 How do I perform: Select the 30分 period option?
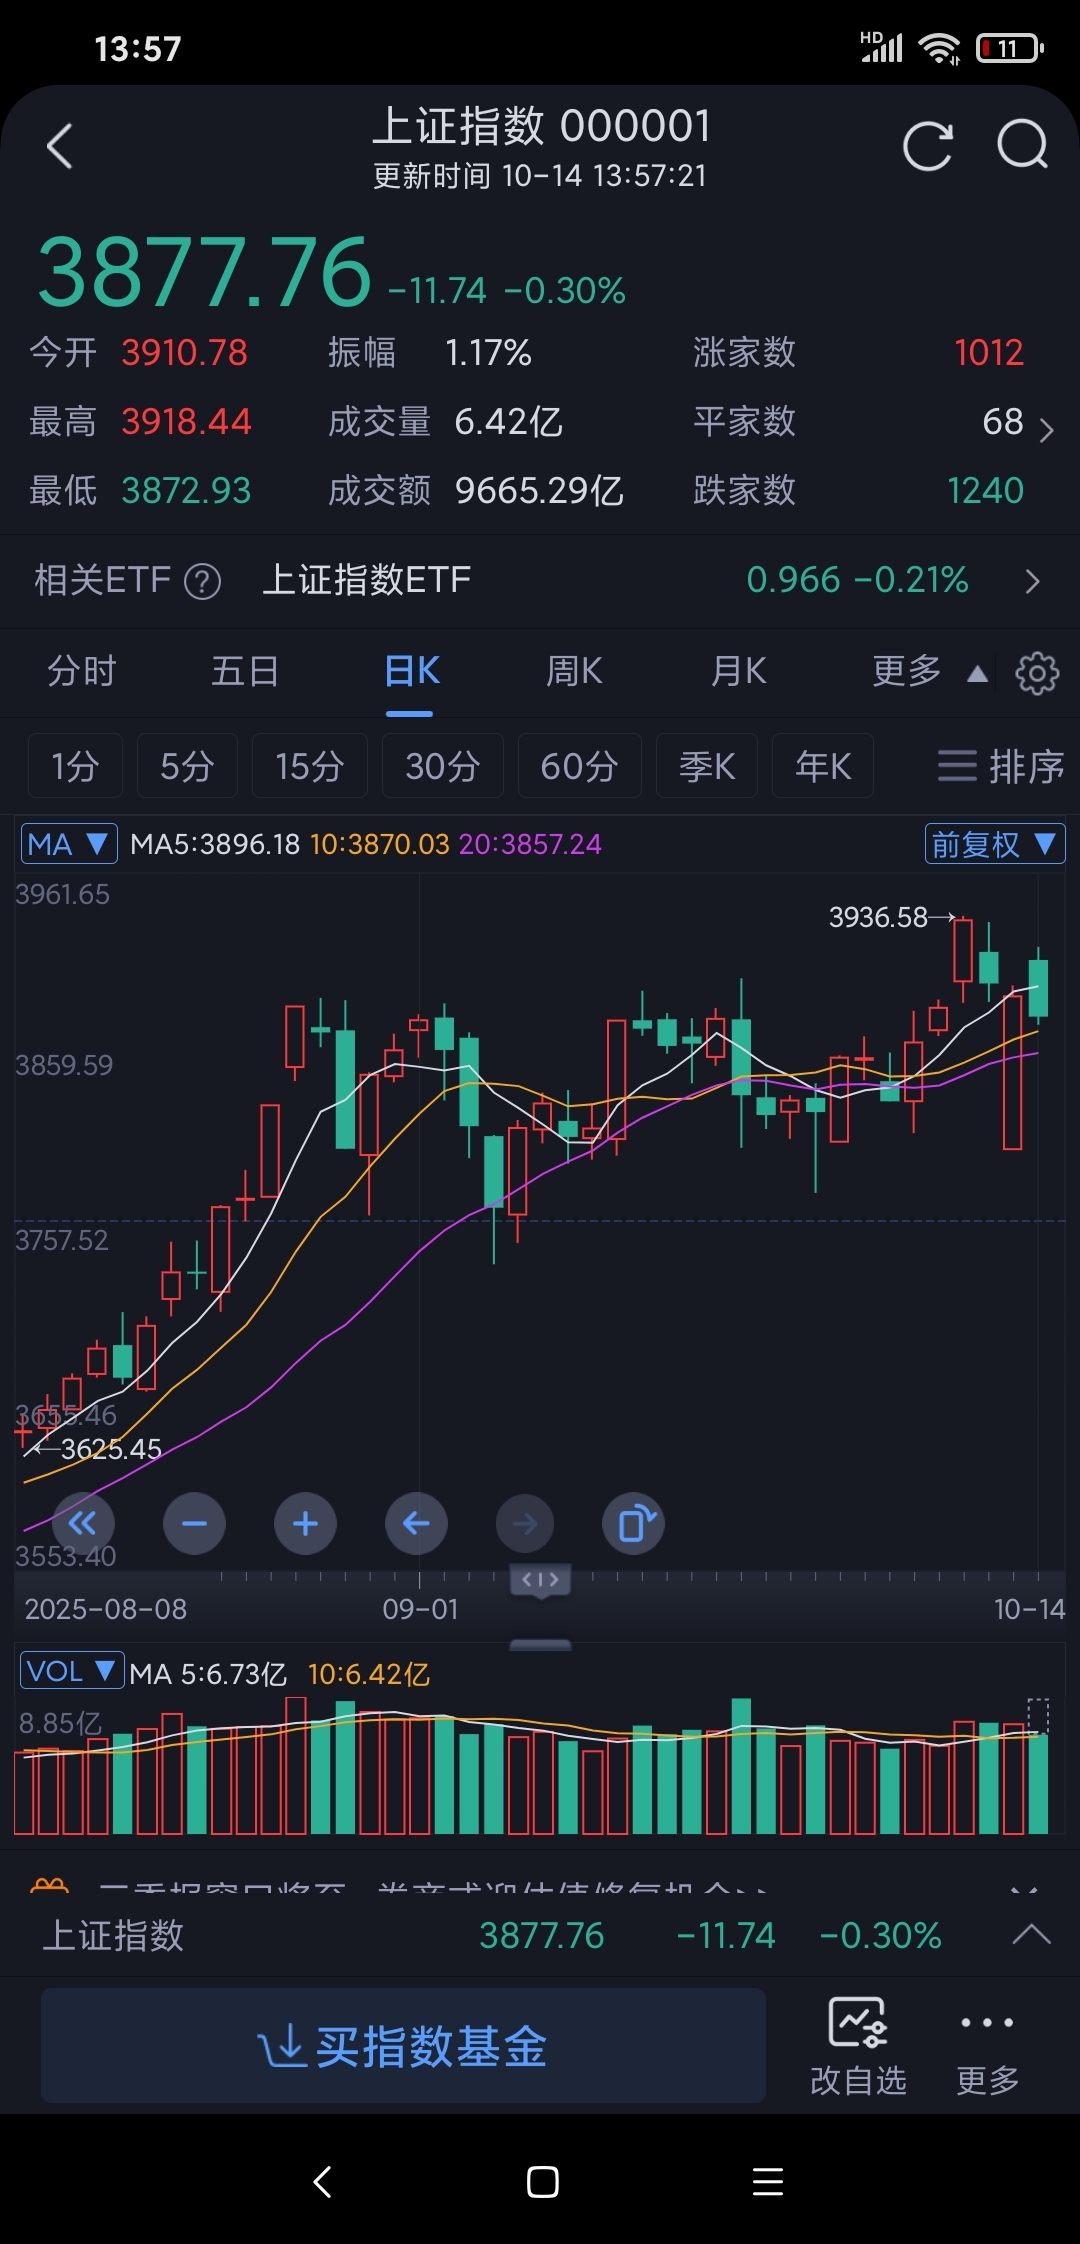click(442, 766)
